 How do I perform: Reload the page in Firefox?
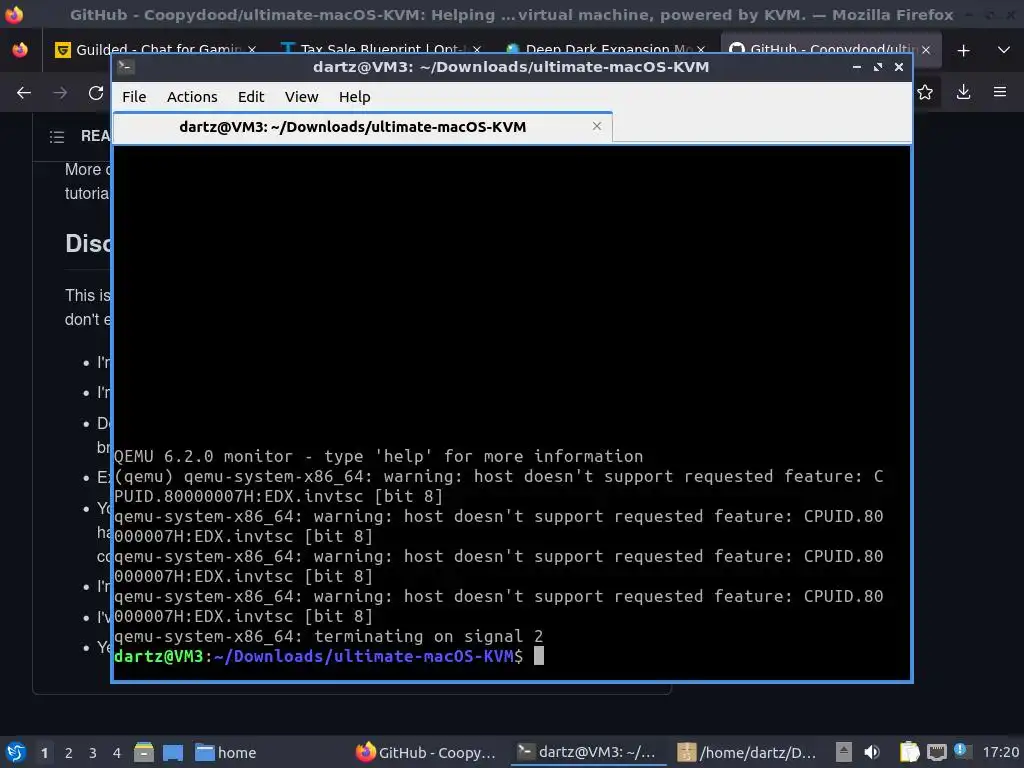point(96,93)
